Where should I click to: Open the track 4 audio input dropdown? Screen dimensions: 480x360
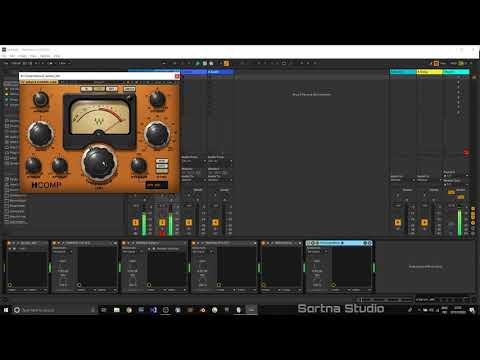point(220,161)
